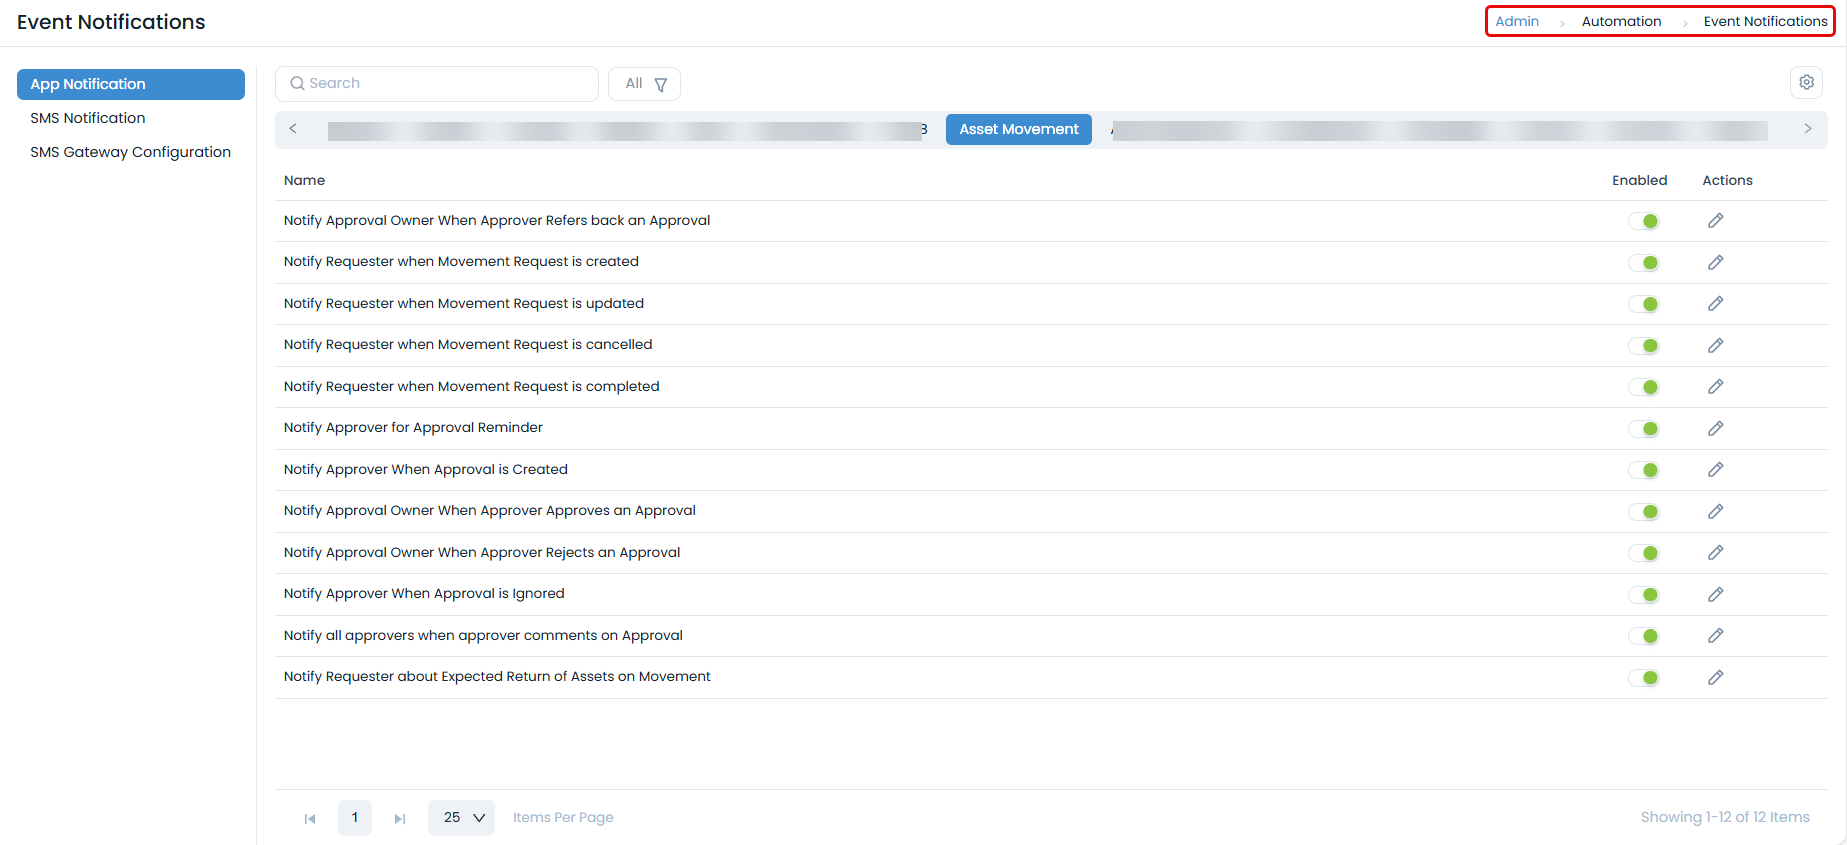
Task: Open the All filter dropdown
Action: (645, 84)
